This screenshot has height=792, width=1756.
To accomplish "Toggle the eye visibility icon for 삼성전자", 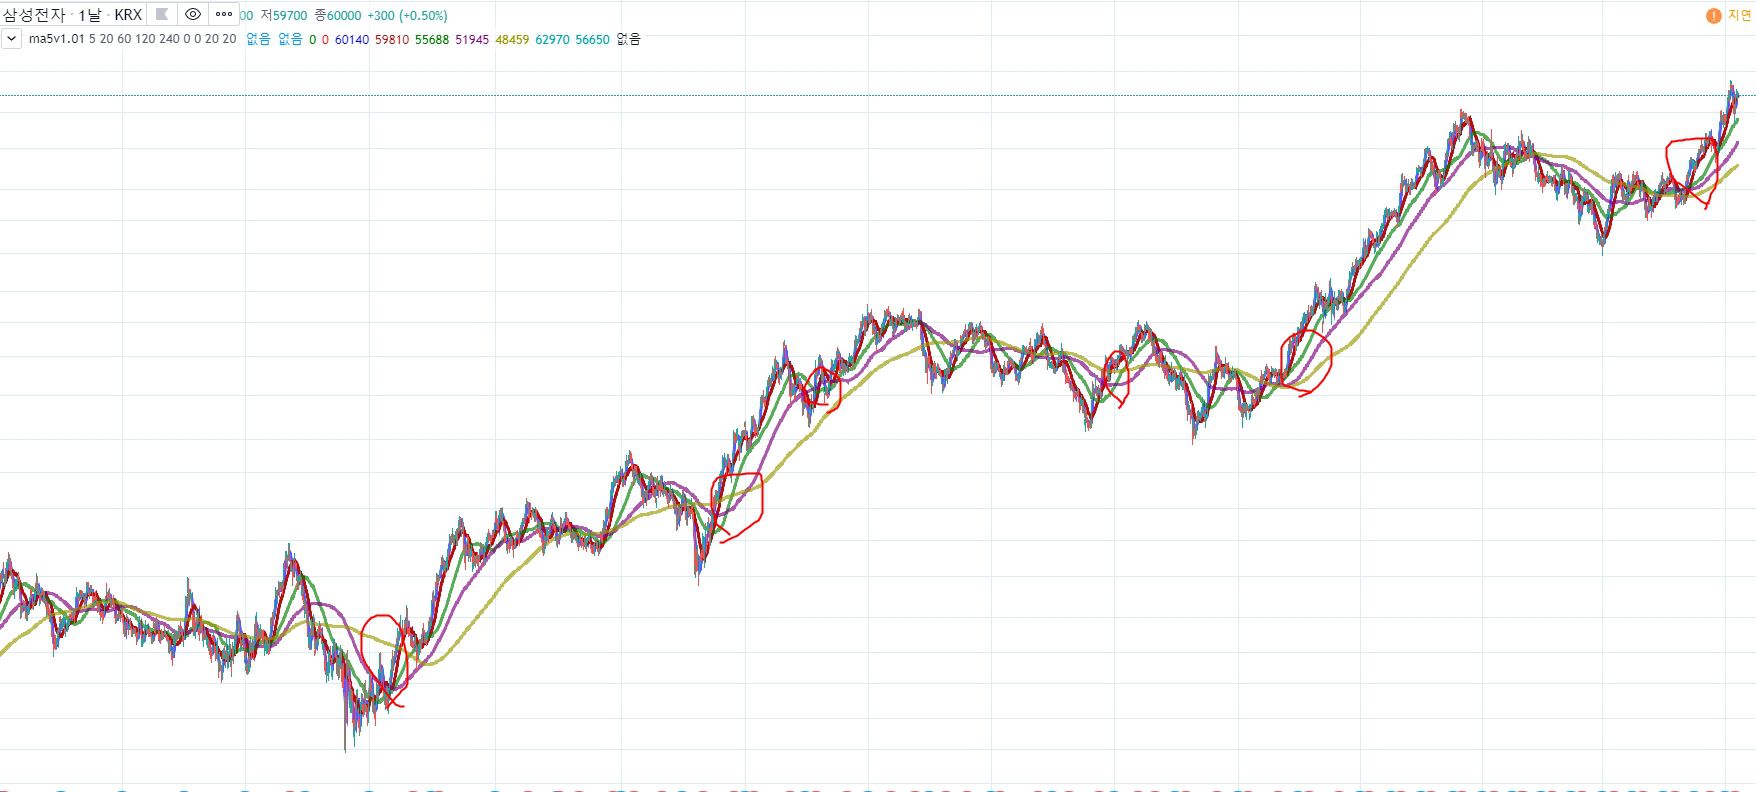I will tap(193, 15).
